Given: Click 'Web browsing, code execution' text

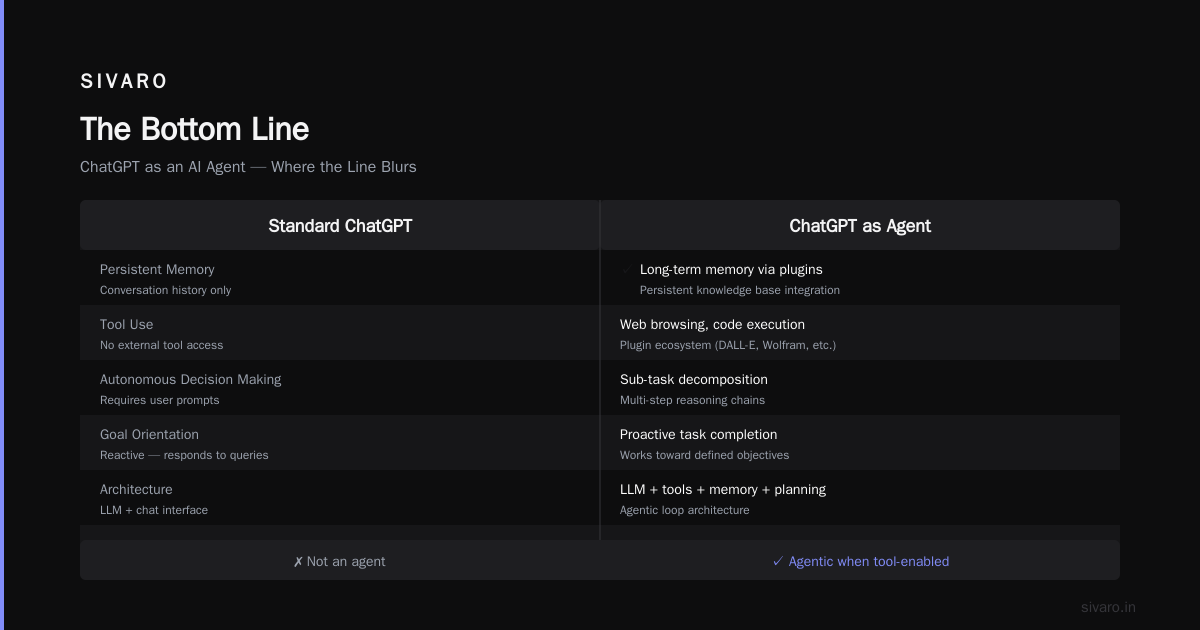Looking at the screenshot, I should 712,325.
